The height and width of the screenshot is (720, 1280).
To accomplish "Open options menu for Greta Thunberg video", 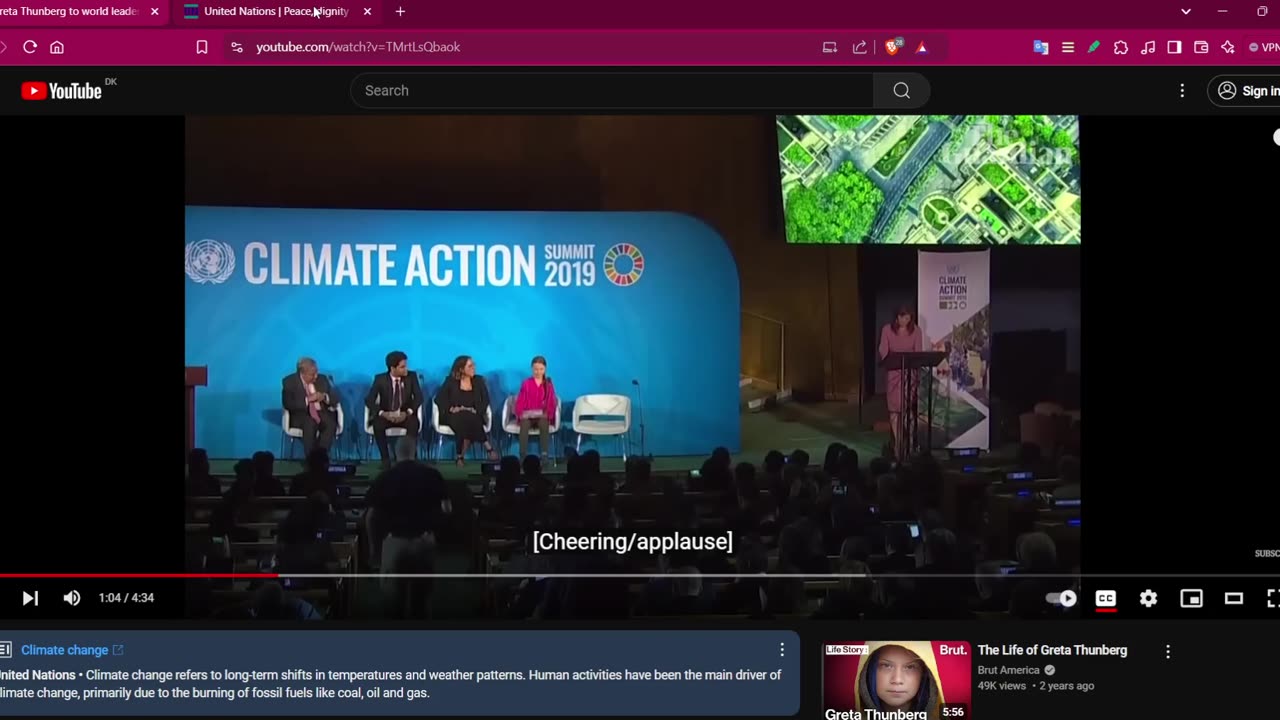I will pos(1167,652).
